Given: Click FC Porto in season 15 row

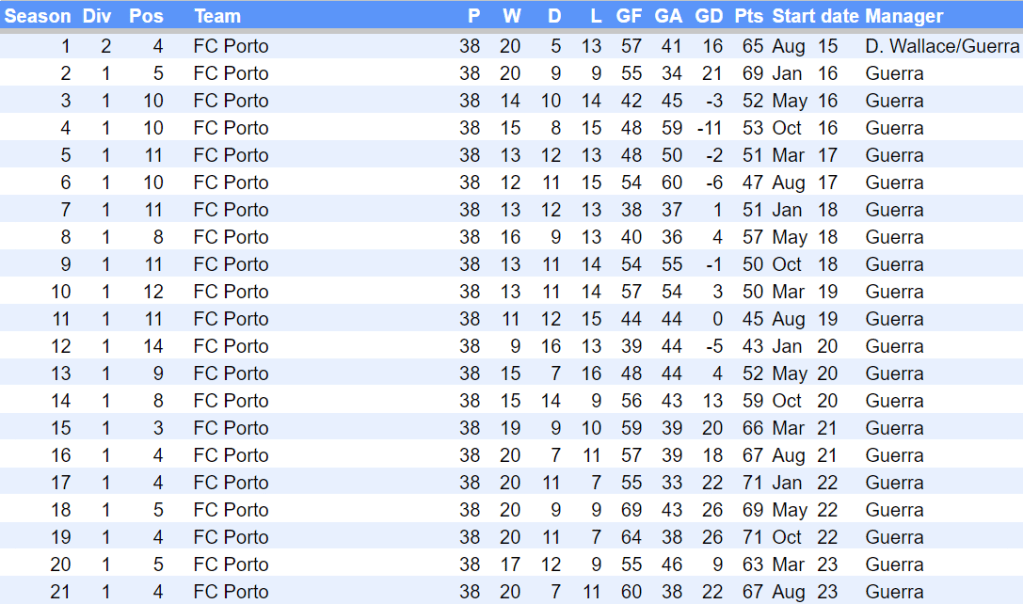Looking at the screenshot, I should (231, 428).
